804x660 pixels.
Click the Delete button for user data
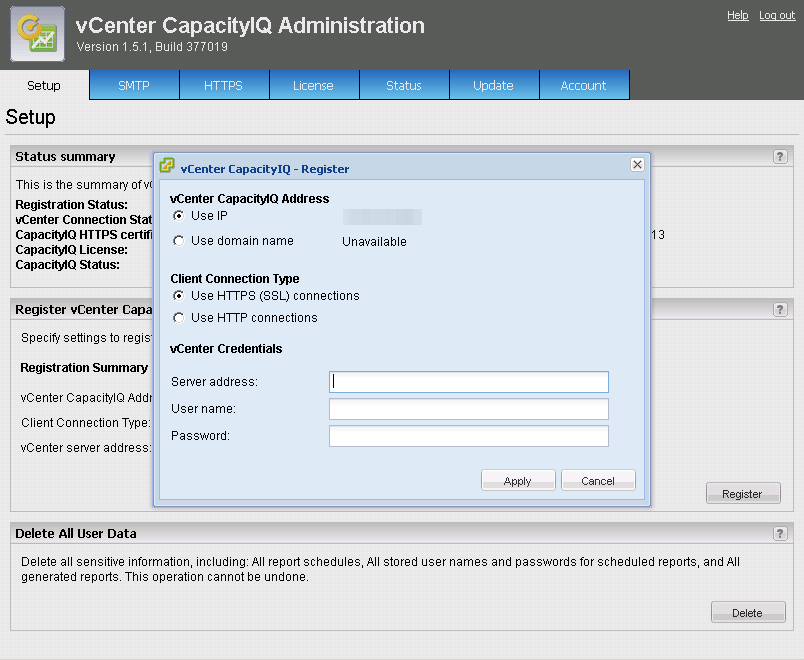tap(748, 612)
